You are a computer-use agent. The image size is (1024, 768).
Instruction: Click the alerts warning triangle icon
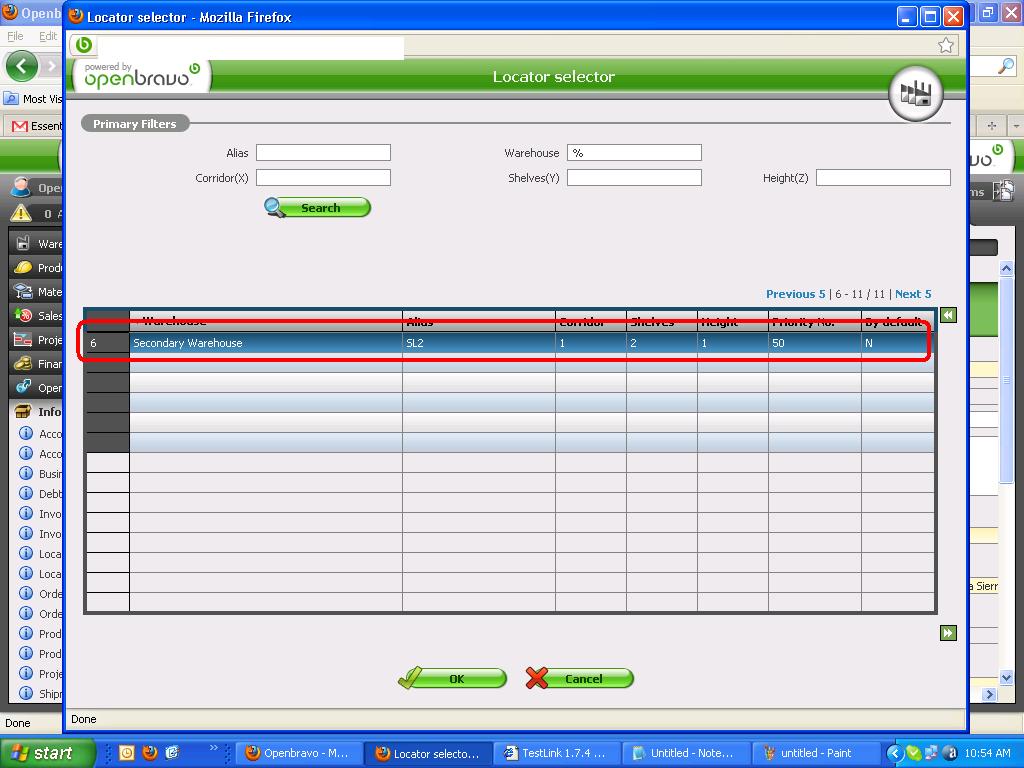(x=21, y=213)
